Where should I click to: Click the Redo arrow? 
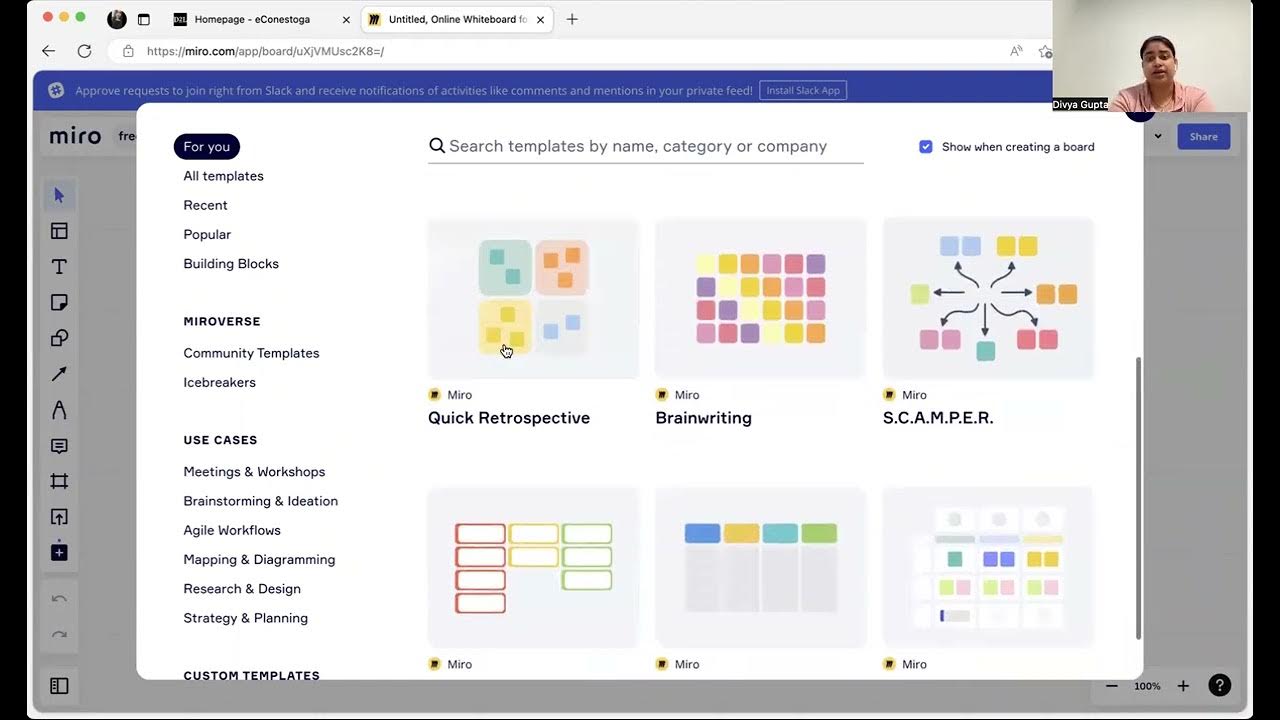(x=59, y=635)
